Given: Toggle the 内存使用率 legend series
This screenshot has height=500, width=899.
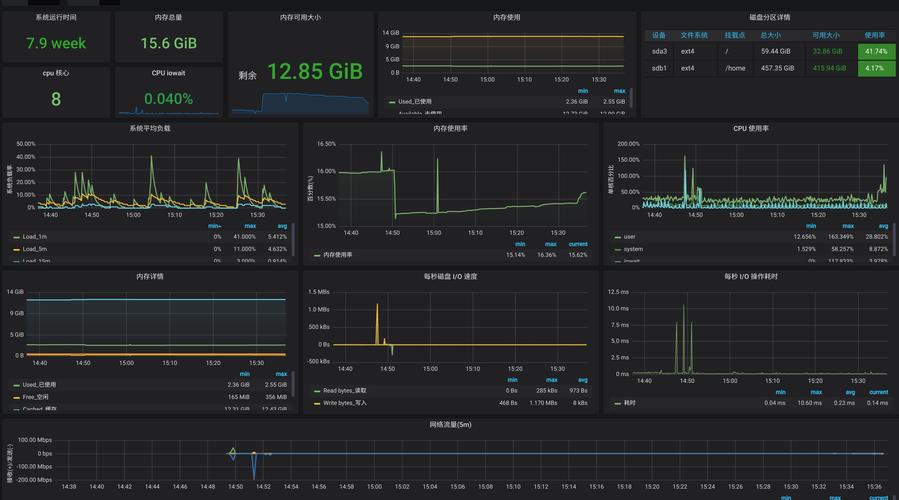Looking at the screenshot, I should click(x=338, y=255).
